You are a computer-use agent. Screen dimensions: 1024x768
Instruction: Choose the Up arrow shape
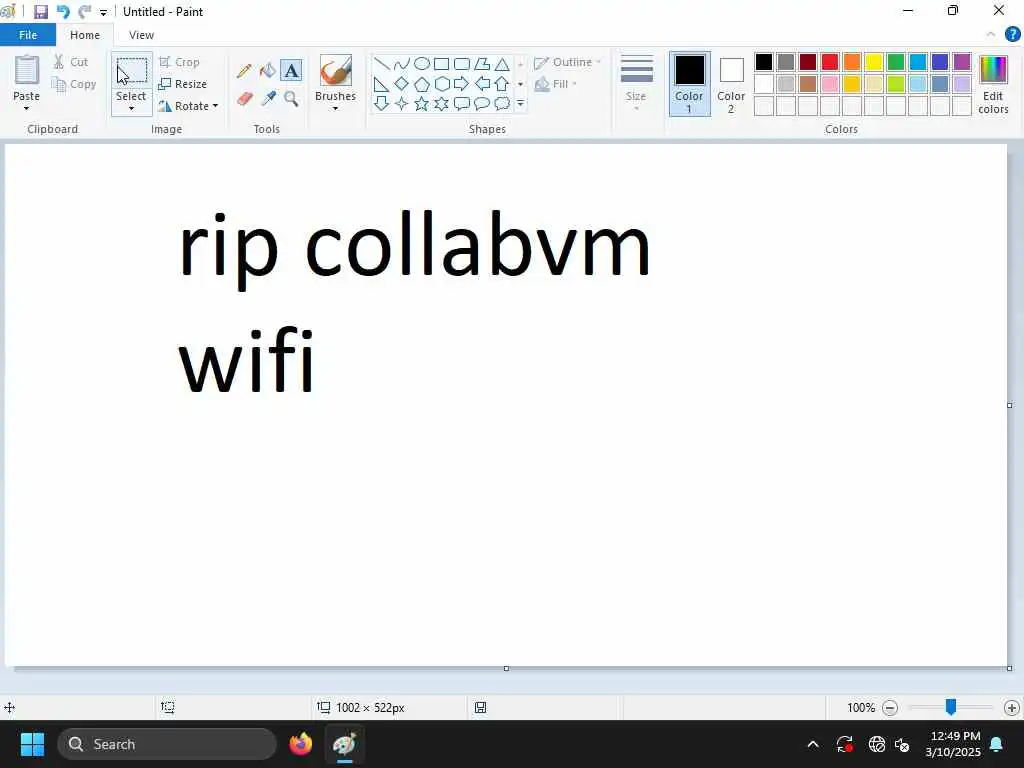[502, 84]
